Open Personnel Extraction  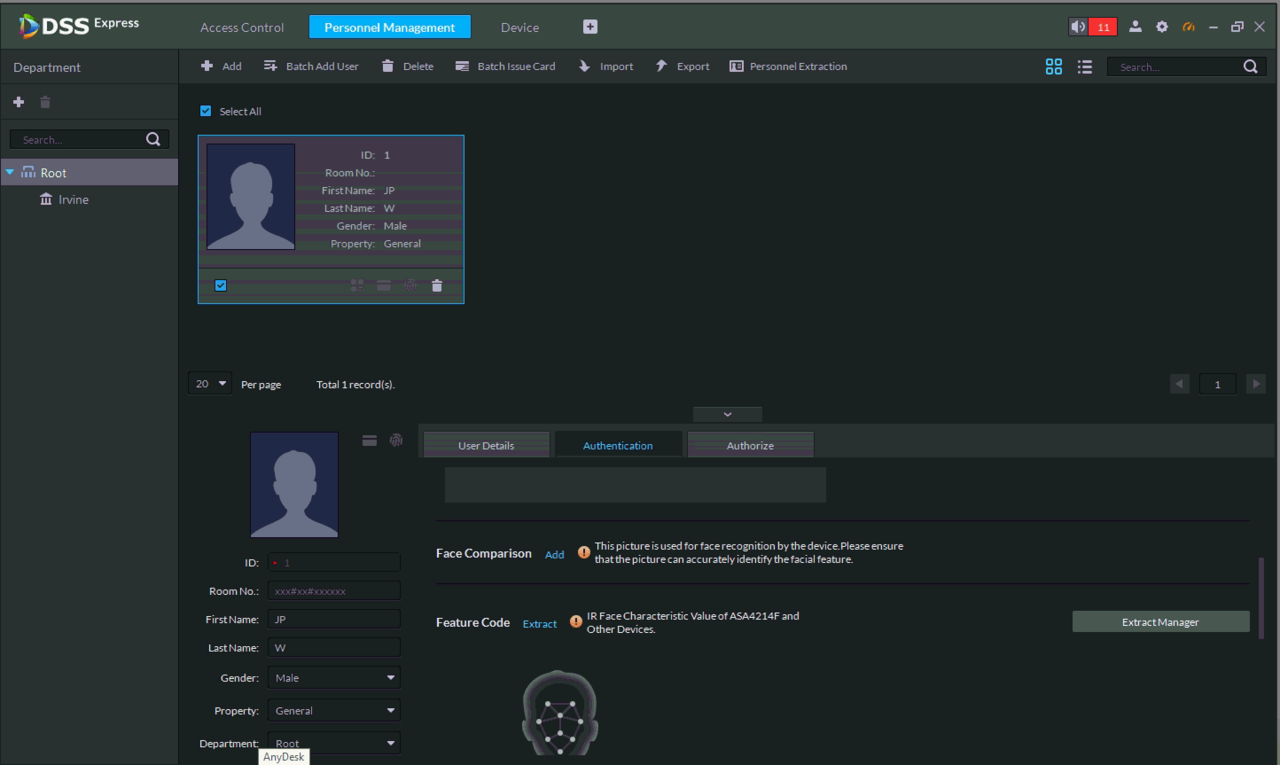pos(788,66)
